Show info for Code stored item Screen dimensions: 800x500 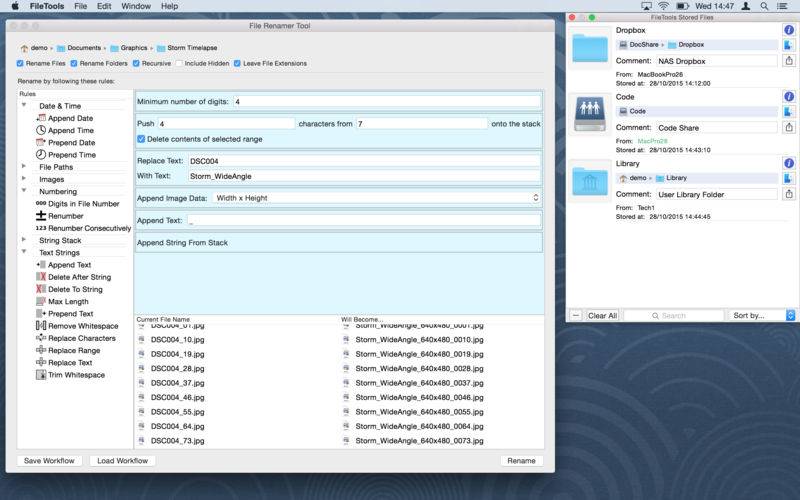(x=789, y=96)
